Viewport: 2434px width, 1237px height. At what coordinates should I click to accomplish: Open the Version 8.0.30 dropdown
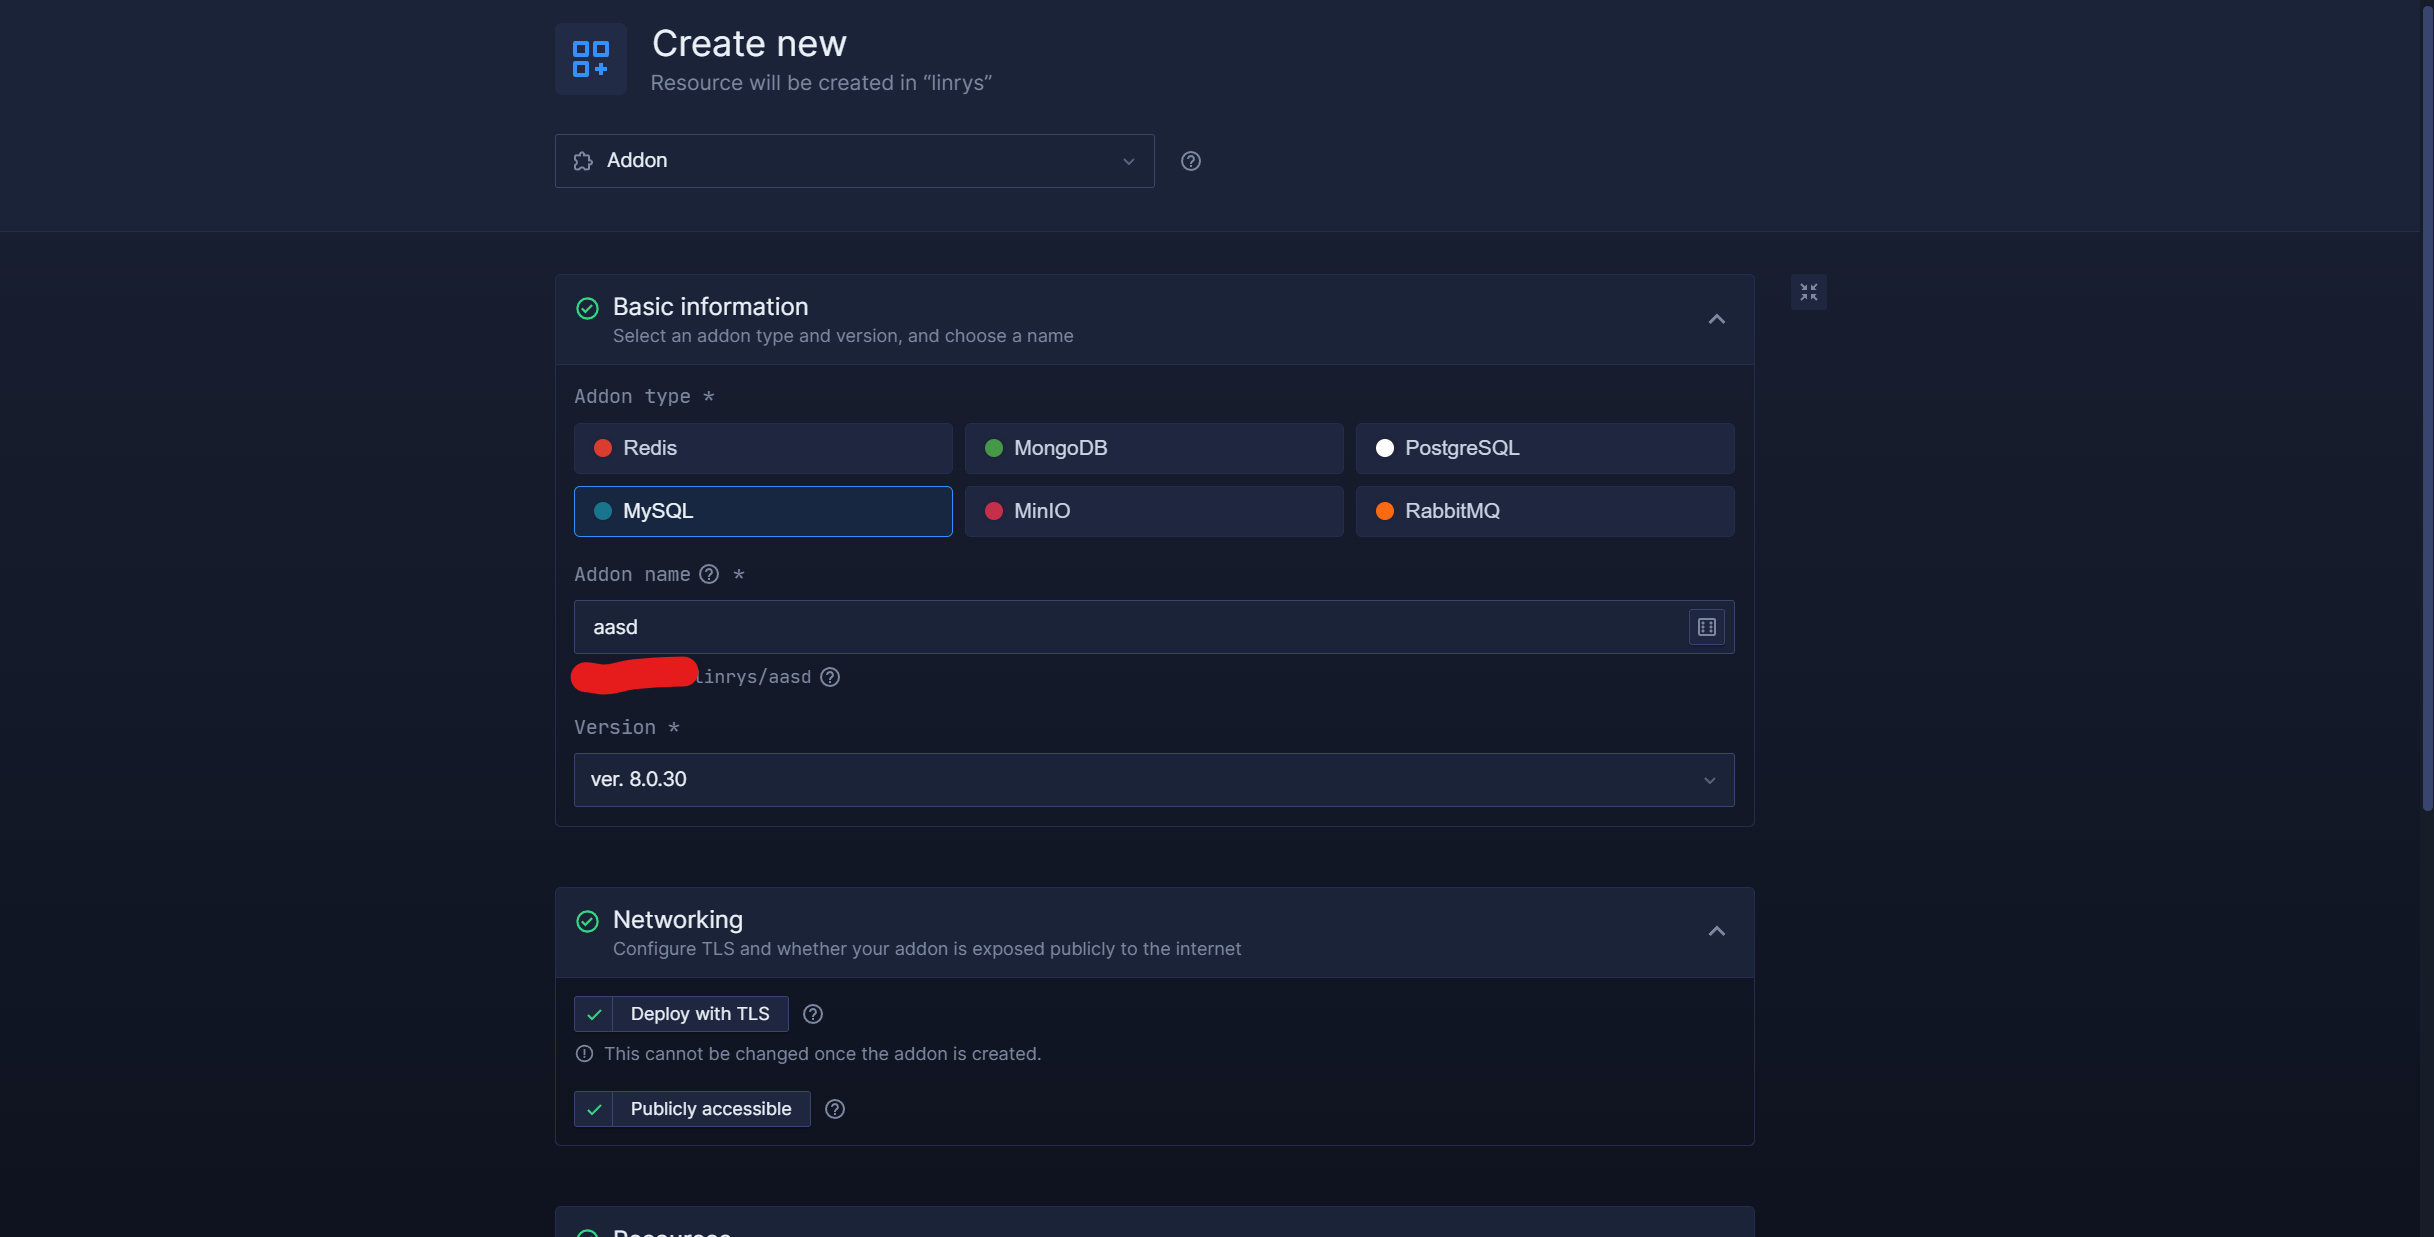[x=1153, y=780]
